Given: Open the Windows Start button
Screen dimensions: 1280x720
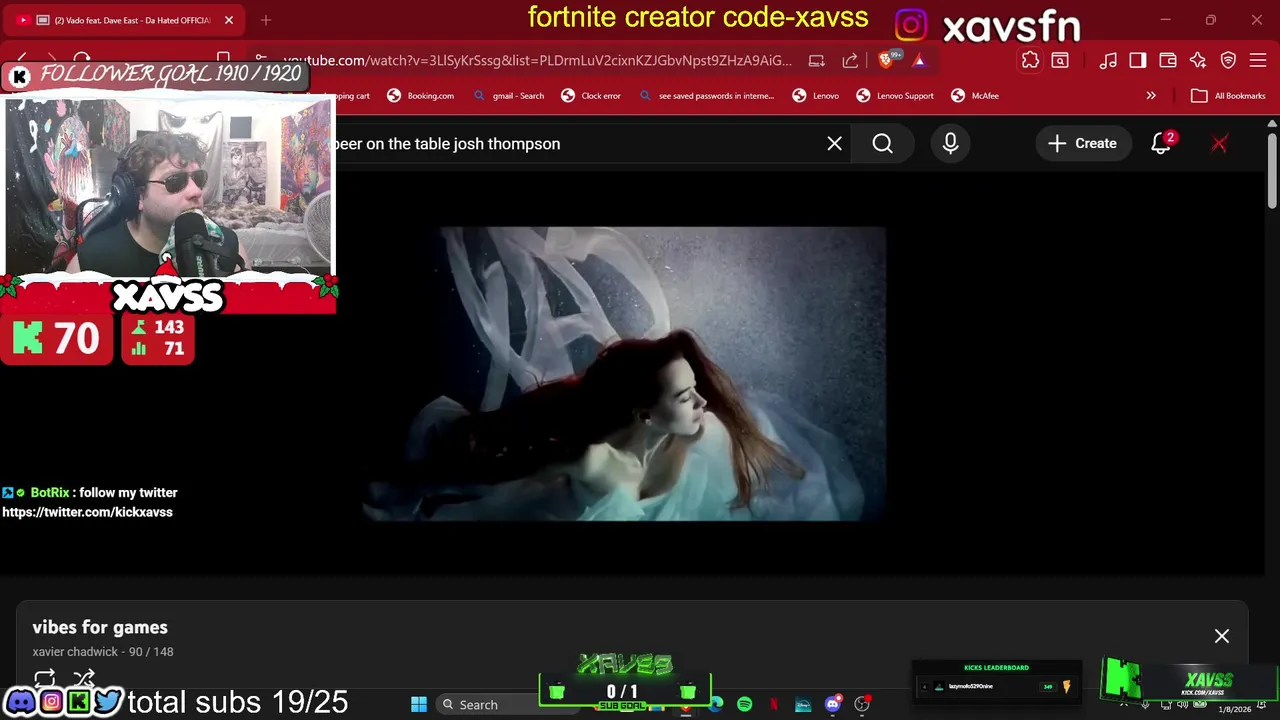Looking at the screenshot, I should [419, 705].
